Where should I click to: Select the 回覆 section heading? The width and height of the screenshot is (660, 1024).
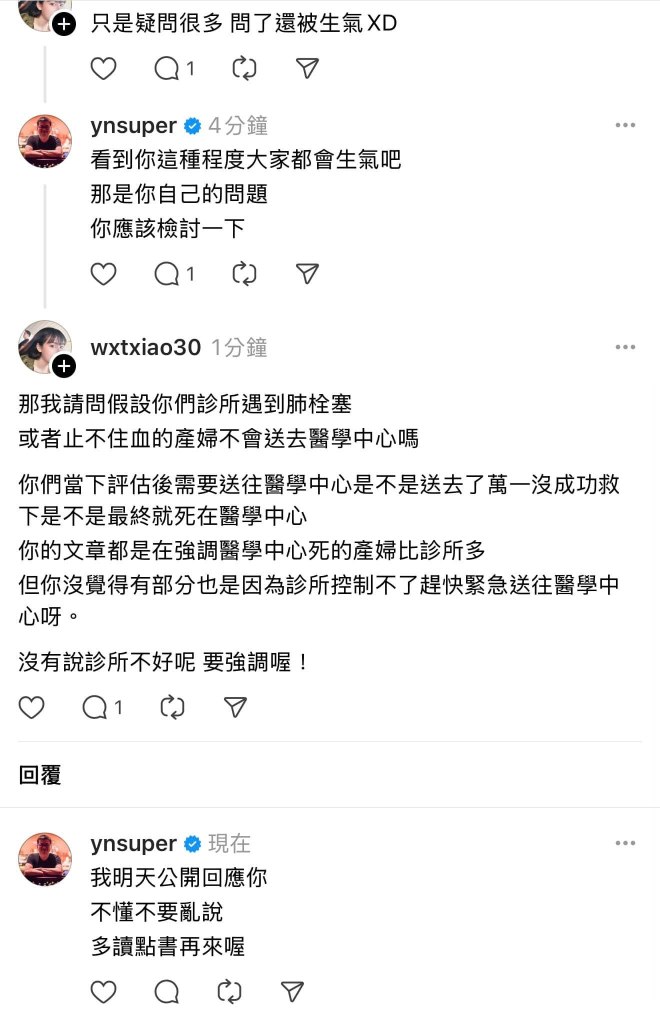coord(40,775)
